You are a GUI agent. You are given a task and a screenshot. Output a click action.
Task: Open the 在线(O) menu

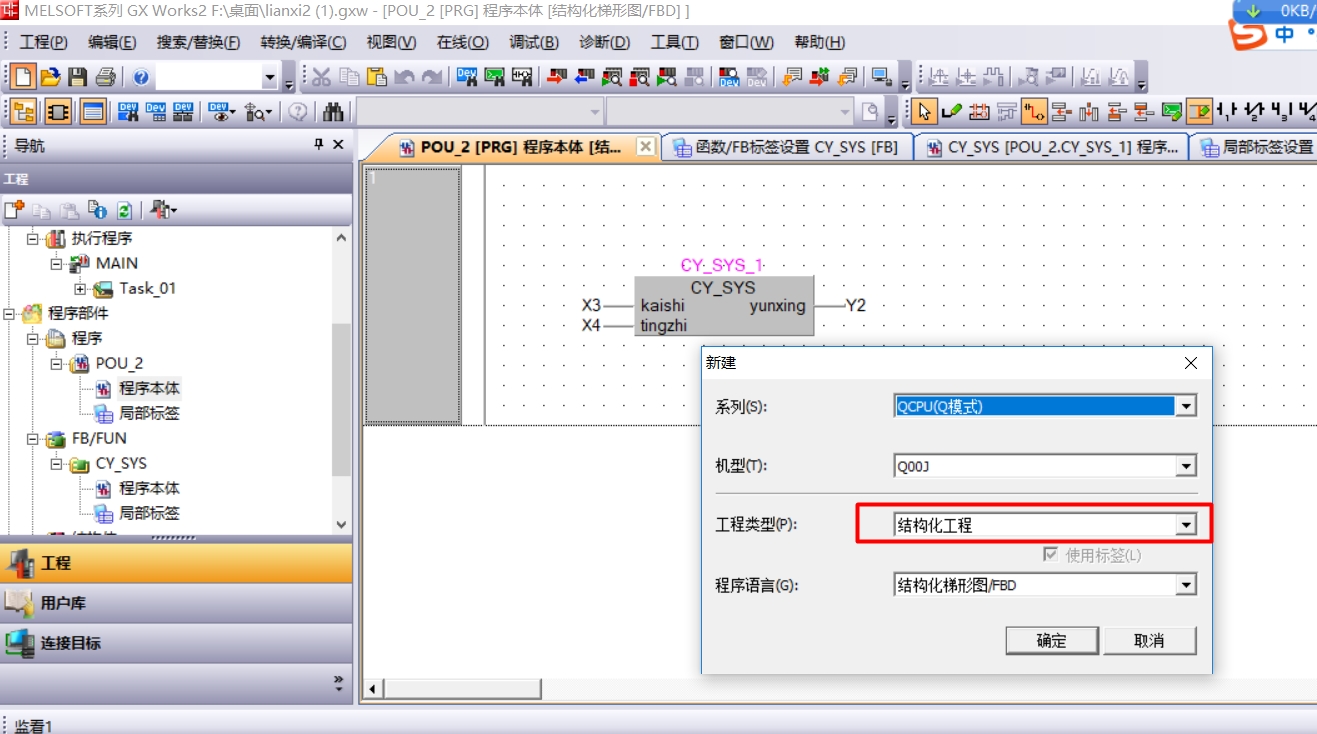(x=462, y=42)
